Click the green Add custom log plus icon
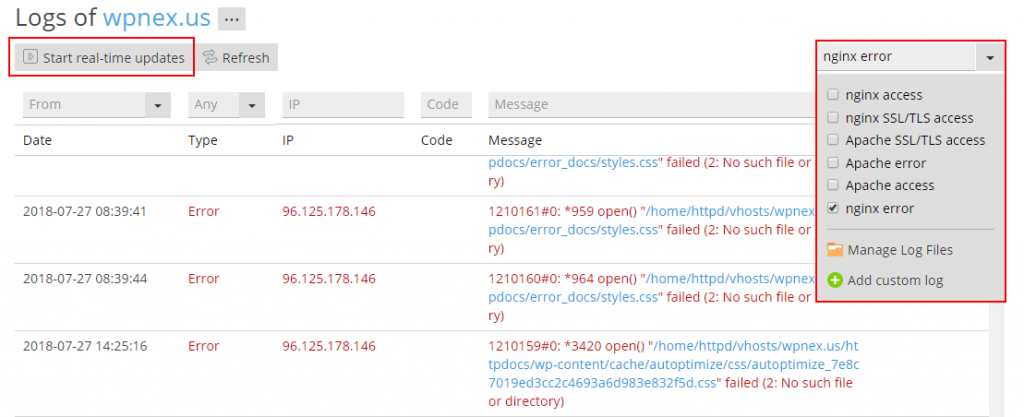1024x417 pixels. pyautogui.click(x=835, y=281)
